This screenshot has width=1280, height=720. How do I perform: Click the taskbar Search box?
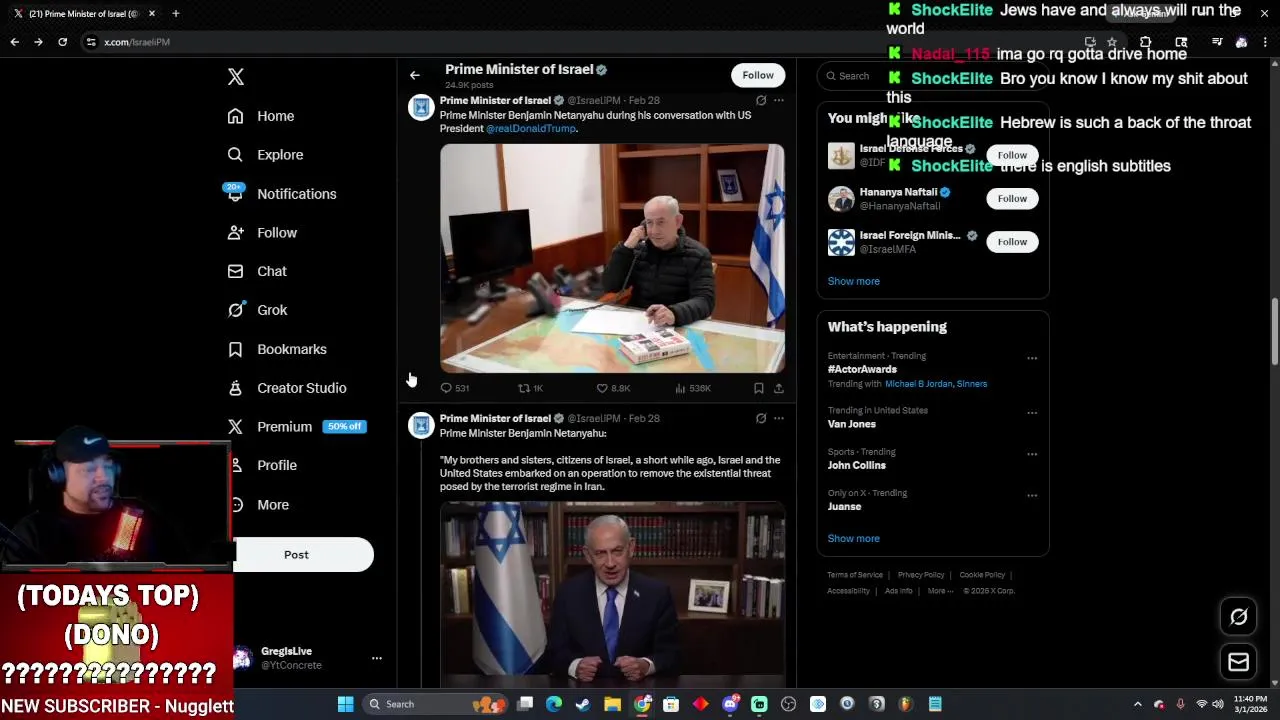[434, 704]
